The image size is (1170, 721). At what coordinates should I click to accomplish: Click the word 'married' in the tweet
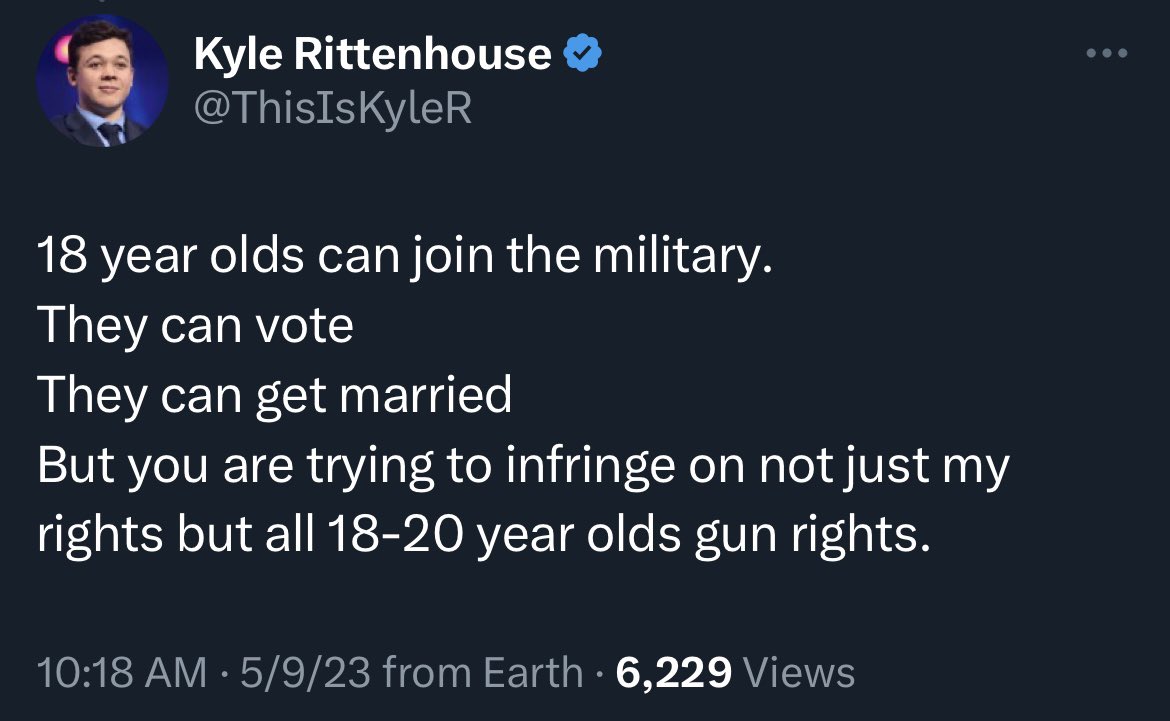(426, 395)
